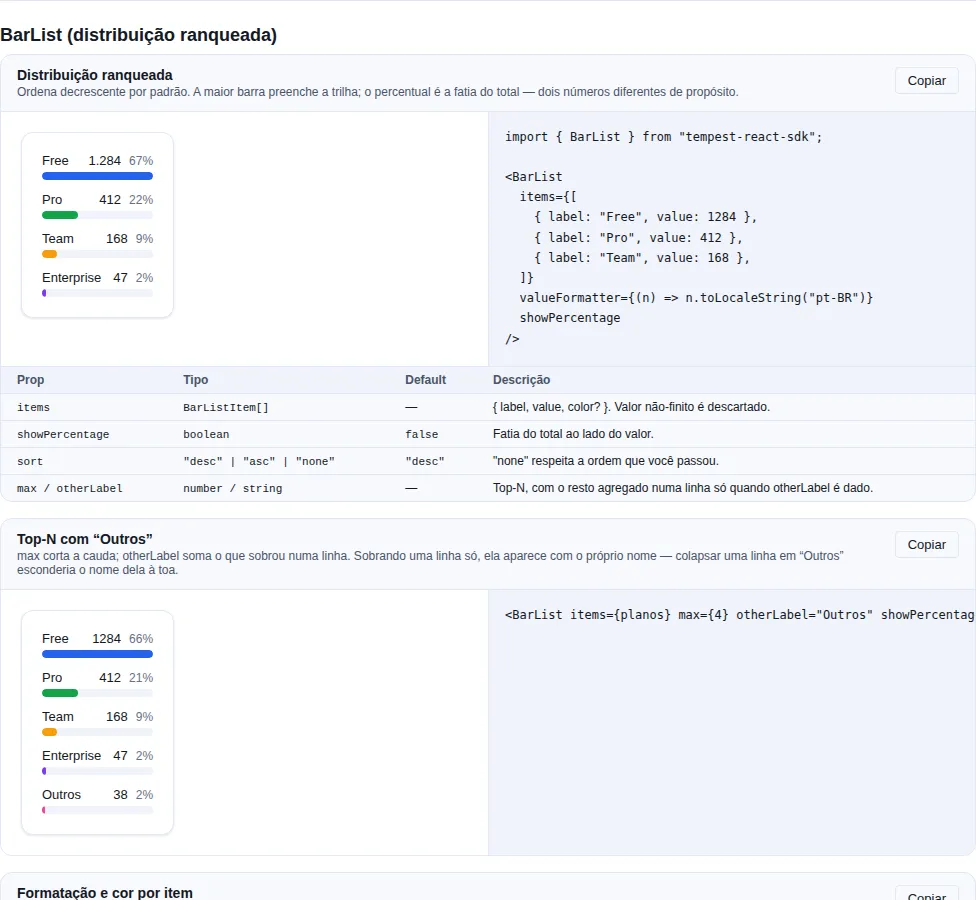Select the "showPercentage" prop cell in the table
976x900 pixels.
(x=63, y=434)
